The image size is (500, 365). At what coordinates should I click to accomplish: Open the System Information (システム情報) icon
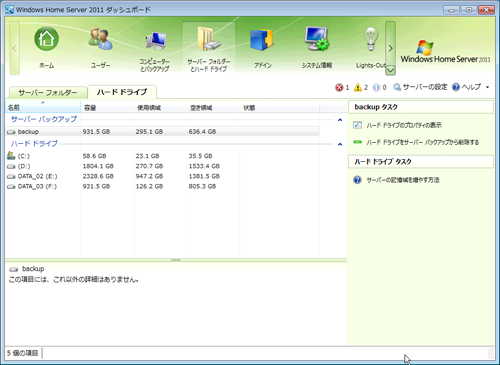coord(316,39)
